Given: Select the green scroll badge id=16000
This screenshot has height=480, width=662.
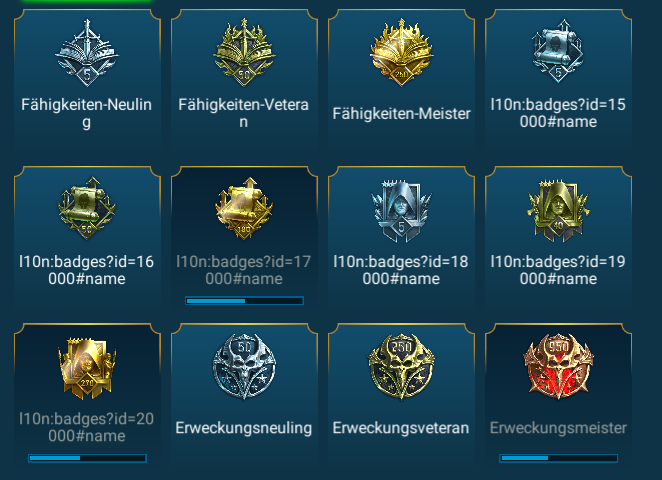Looking at the screenshot, I should pyautogui.click(x=87, y=209).
